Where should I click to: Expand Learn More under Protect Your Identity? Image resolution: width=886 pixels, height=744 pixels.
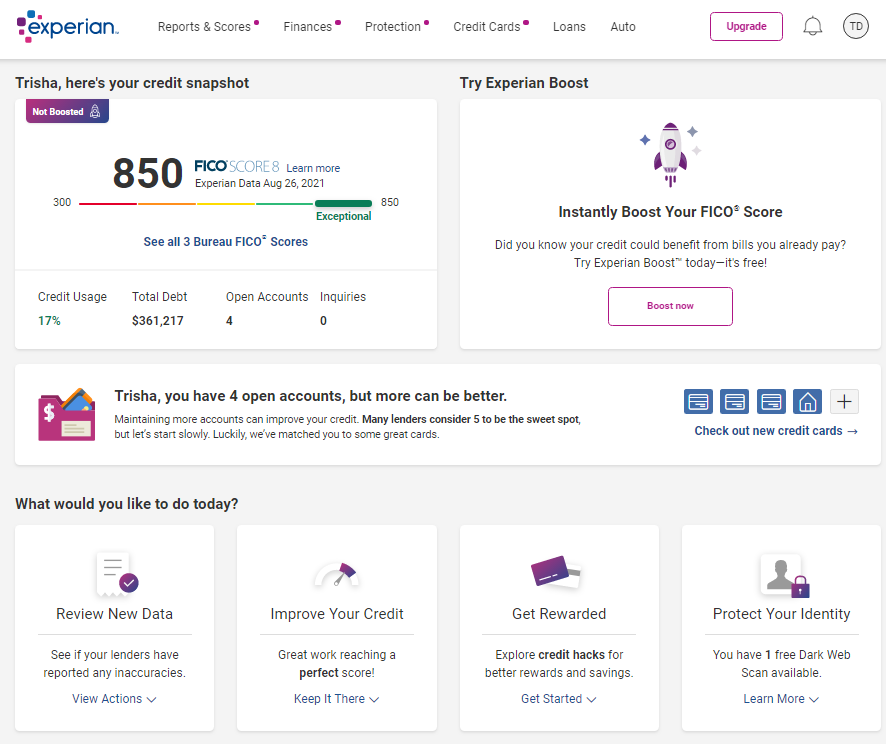tap(781, 699)
